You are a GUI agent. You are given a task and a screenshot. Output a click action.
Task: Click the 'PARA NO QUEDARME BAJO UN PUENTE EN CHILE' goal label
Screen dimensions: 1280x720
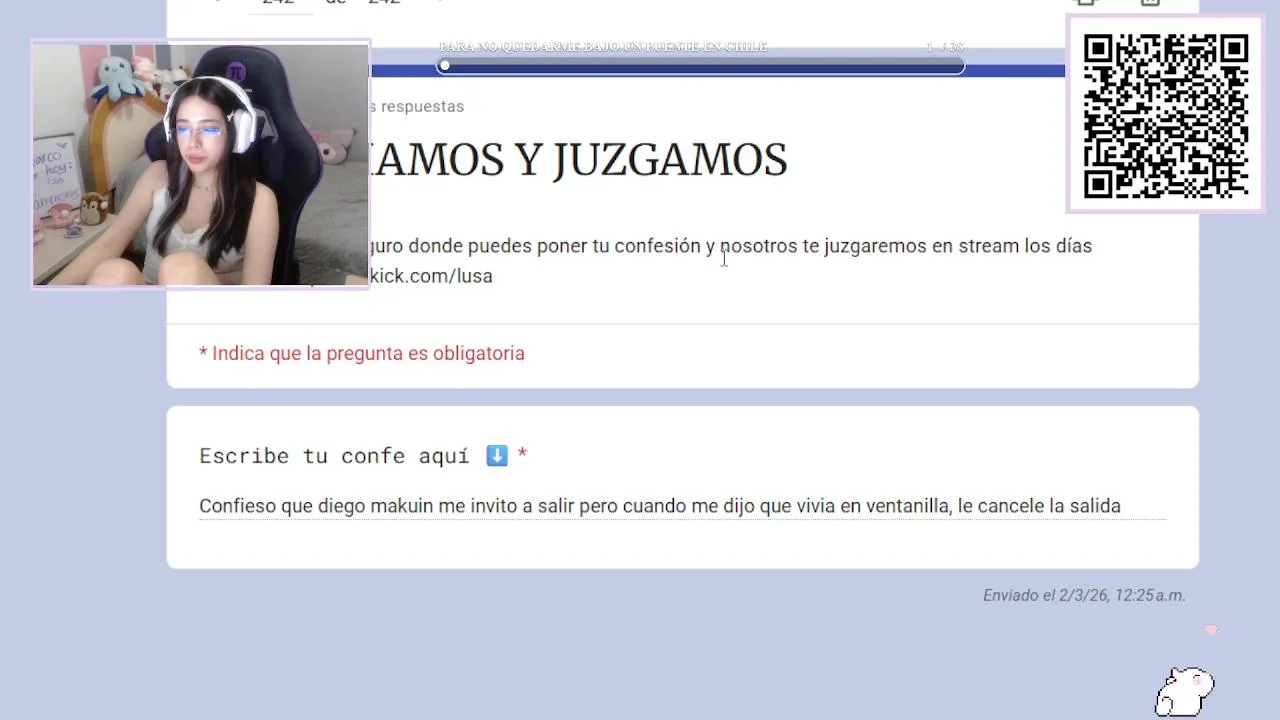click(603, 47)
